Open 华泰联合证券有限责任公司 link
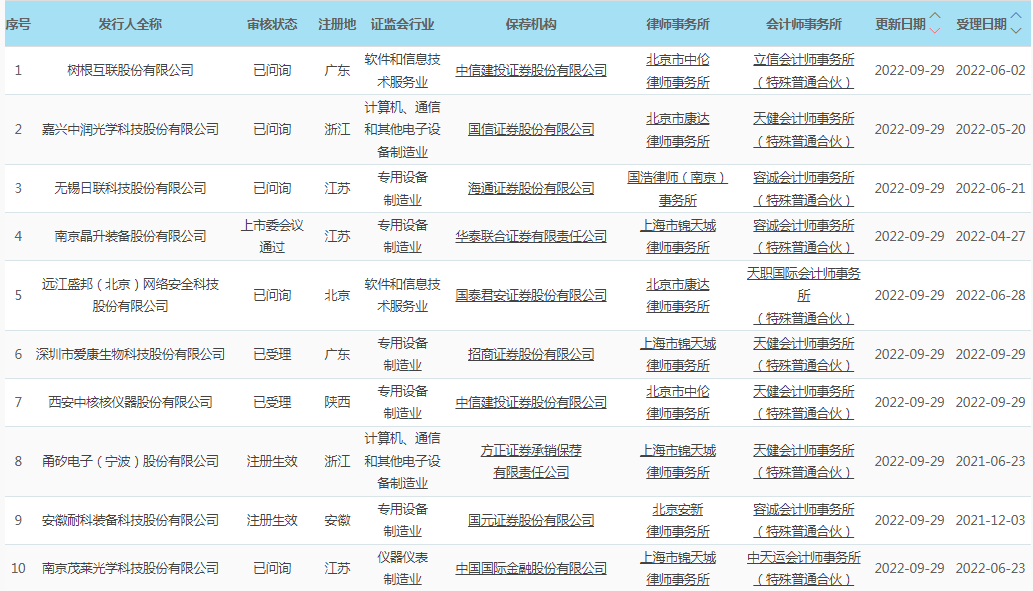This screenshot has width=1033, height=591. click(x=531, y=237)
